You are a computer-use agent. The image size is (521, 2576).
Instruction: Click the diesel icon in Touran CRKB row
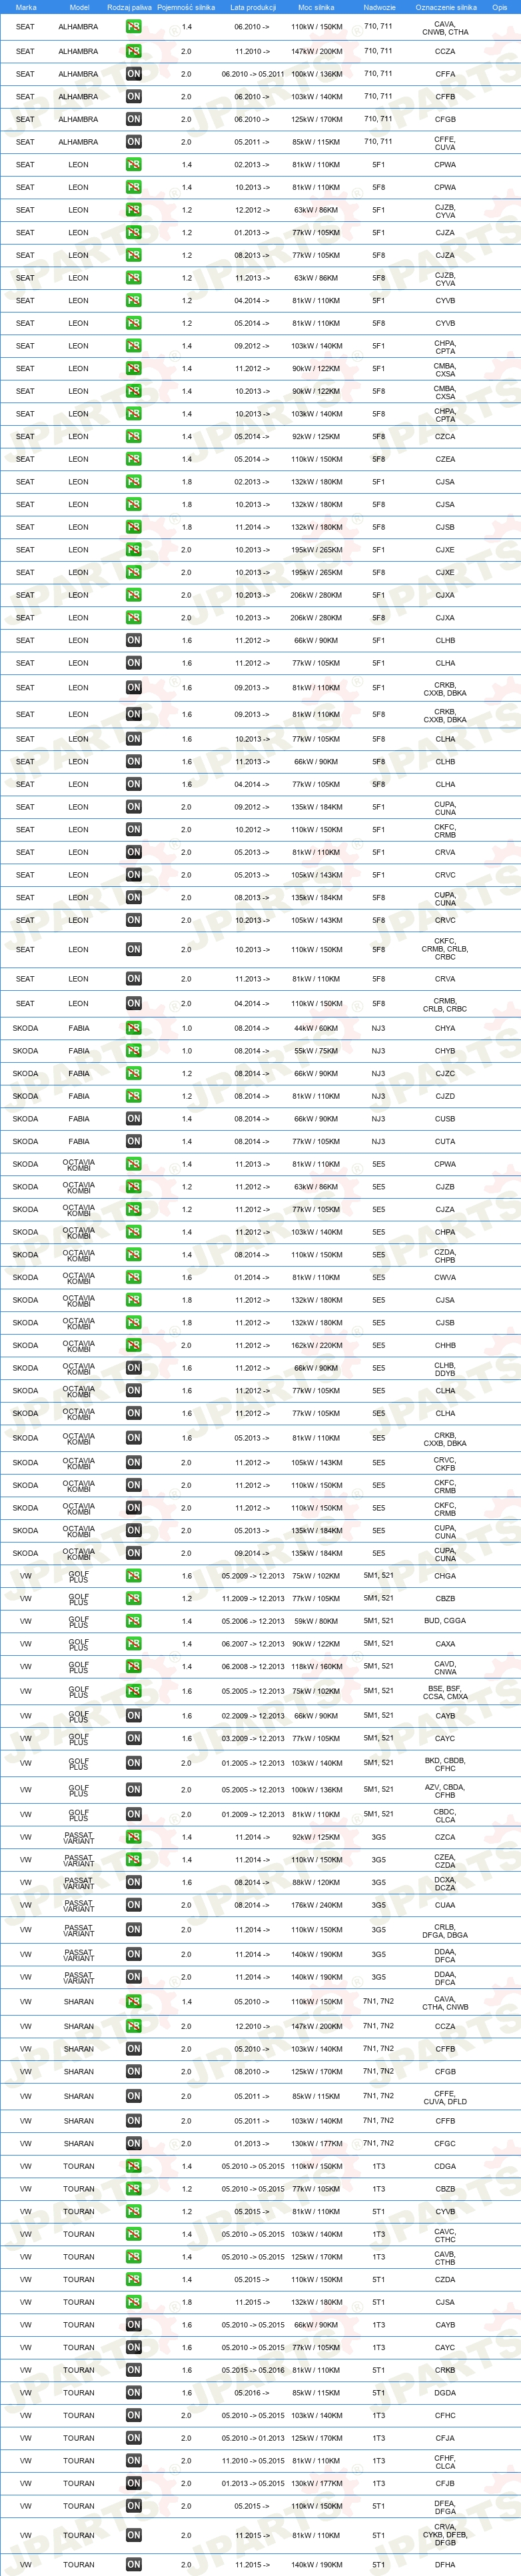pos(133,2370)
